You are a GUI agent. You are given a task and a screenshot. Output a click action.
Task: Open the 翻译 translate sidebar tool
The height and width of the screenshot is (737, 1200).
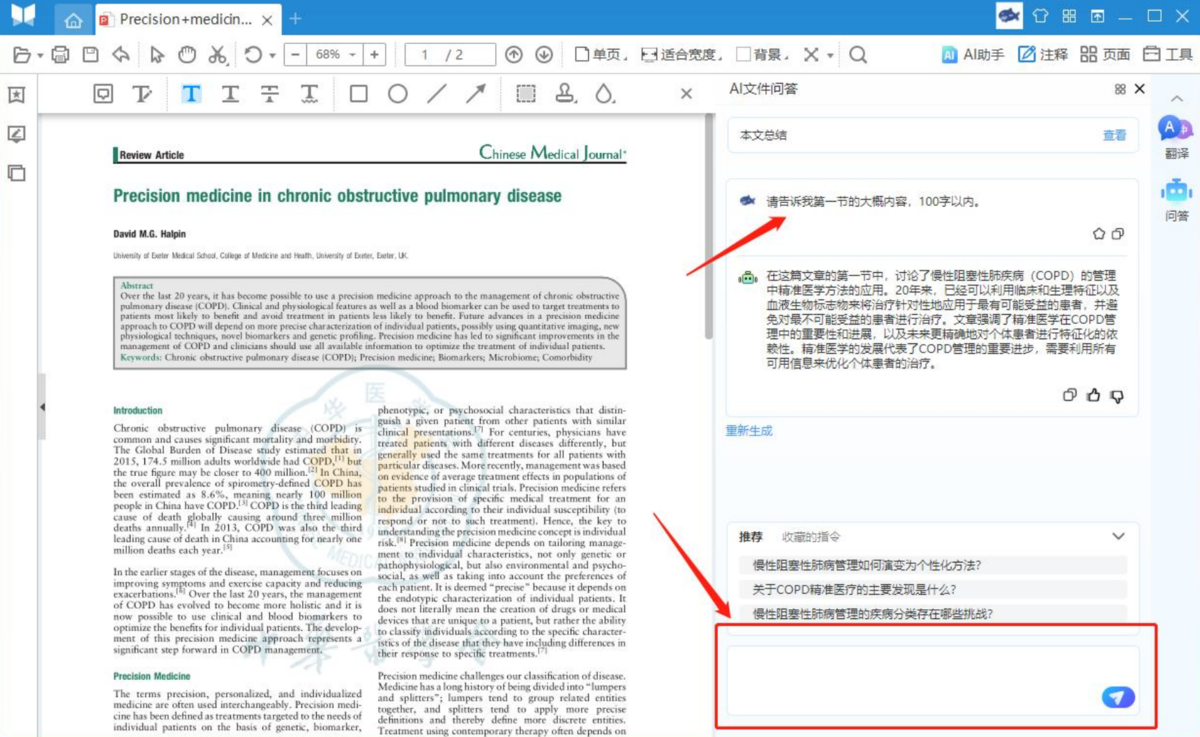tap(1176, 137)
